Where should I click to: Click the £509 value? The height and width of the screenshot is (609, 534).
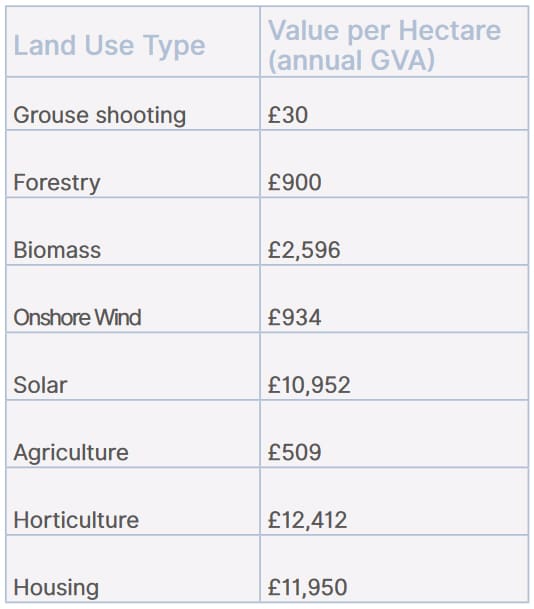point(294,452)
